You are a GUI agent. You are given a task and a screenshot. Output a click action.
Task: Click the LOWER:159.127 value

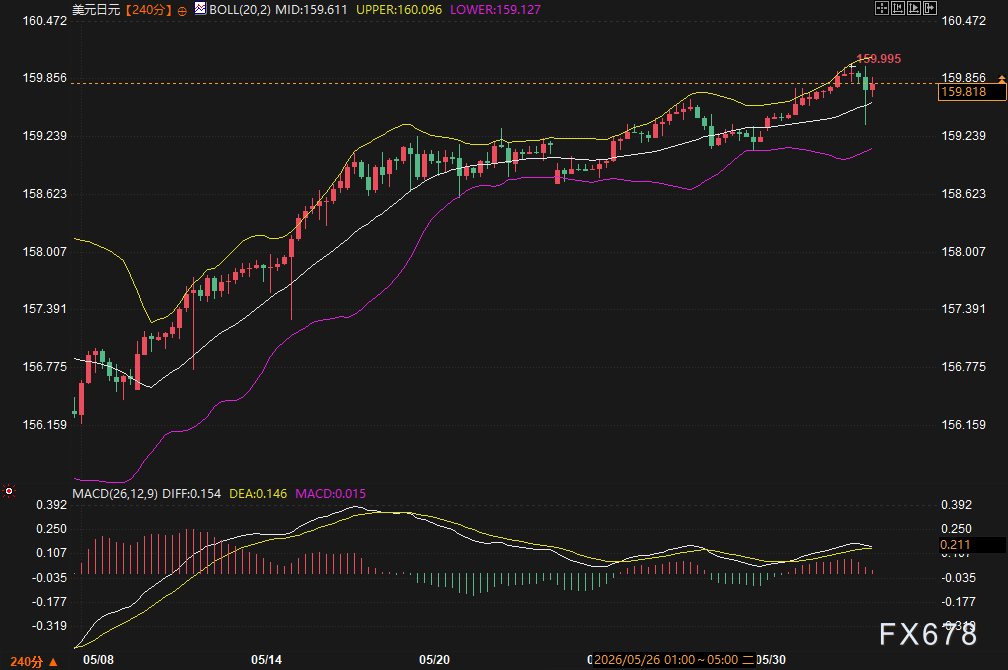[x=496, y=10]
